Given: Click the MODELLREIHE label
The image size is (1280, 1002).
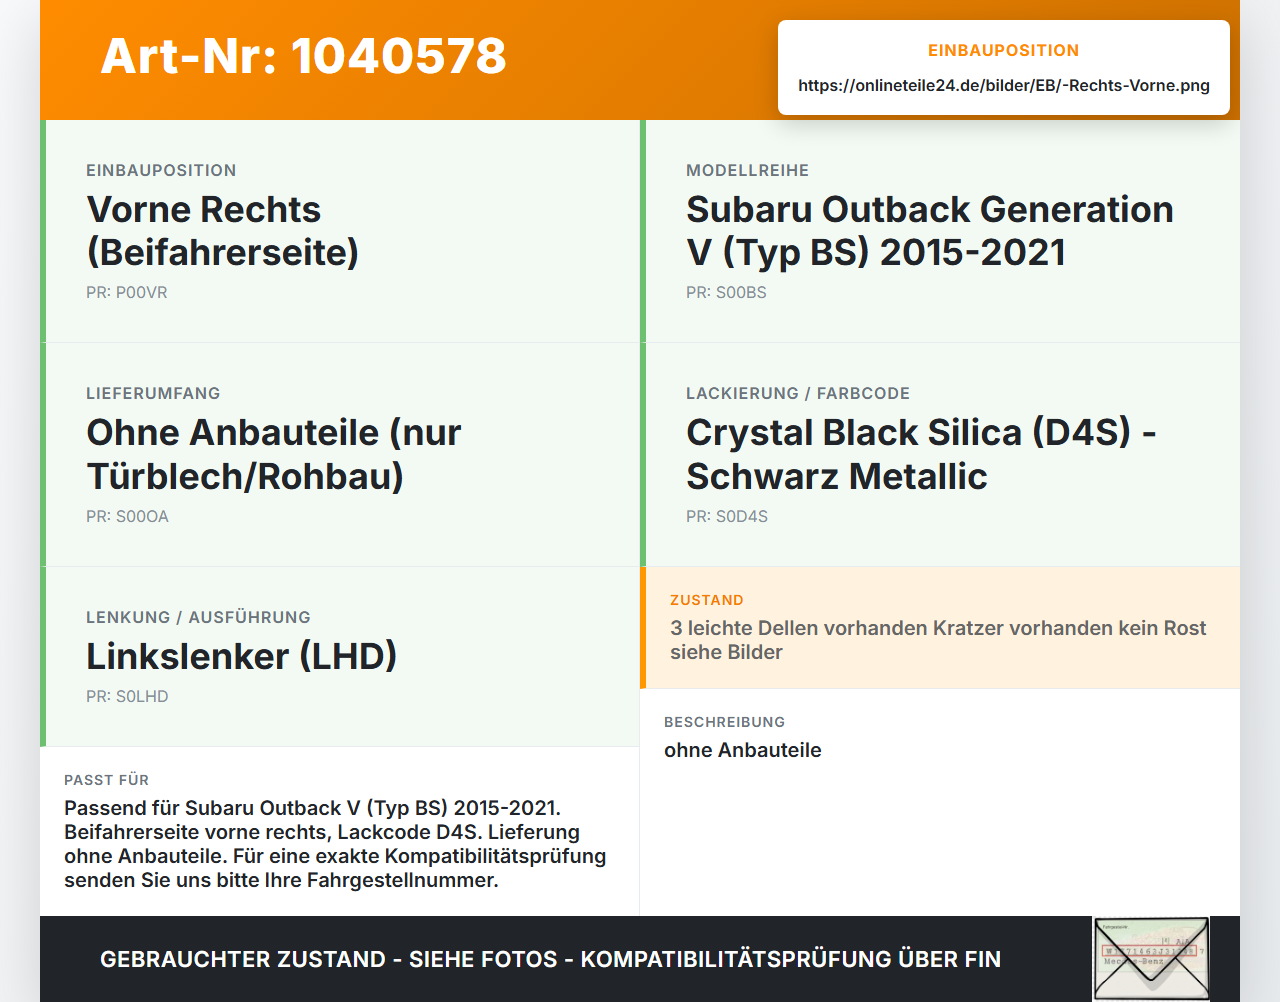Looking at the screenshot, I should pyautogui.click(x=747, y=170).
